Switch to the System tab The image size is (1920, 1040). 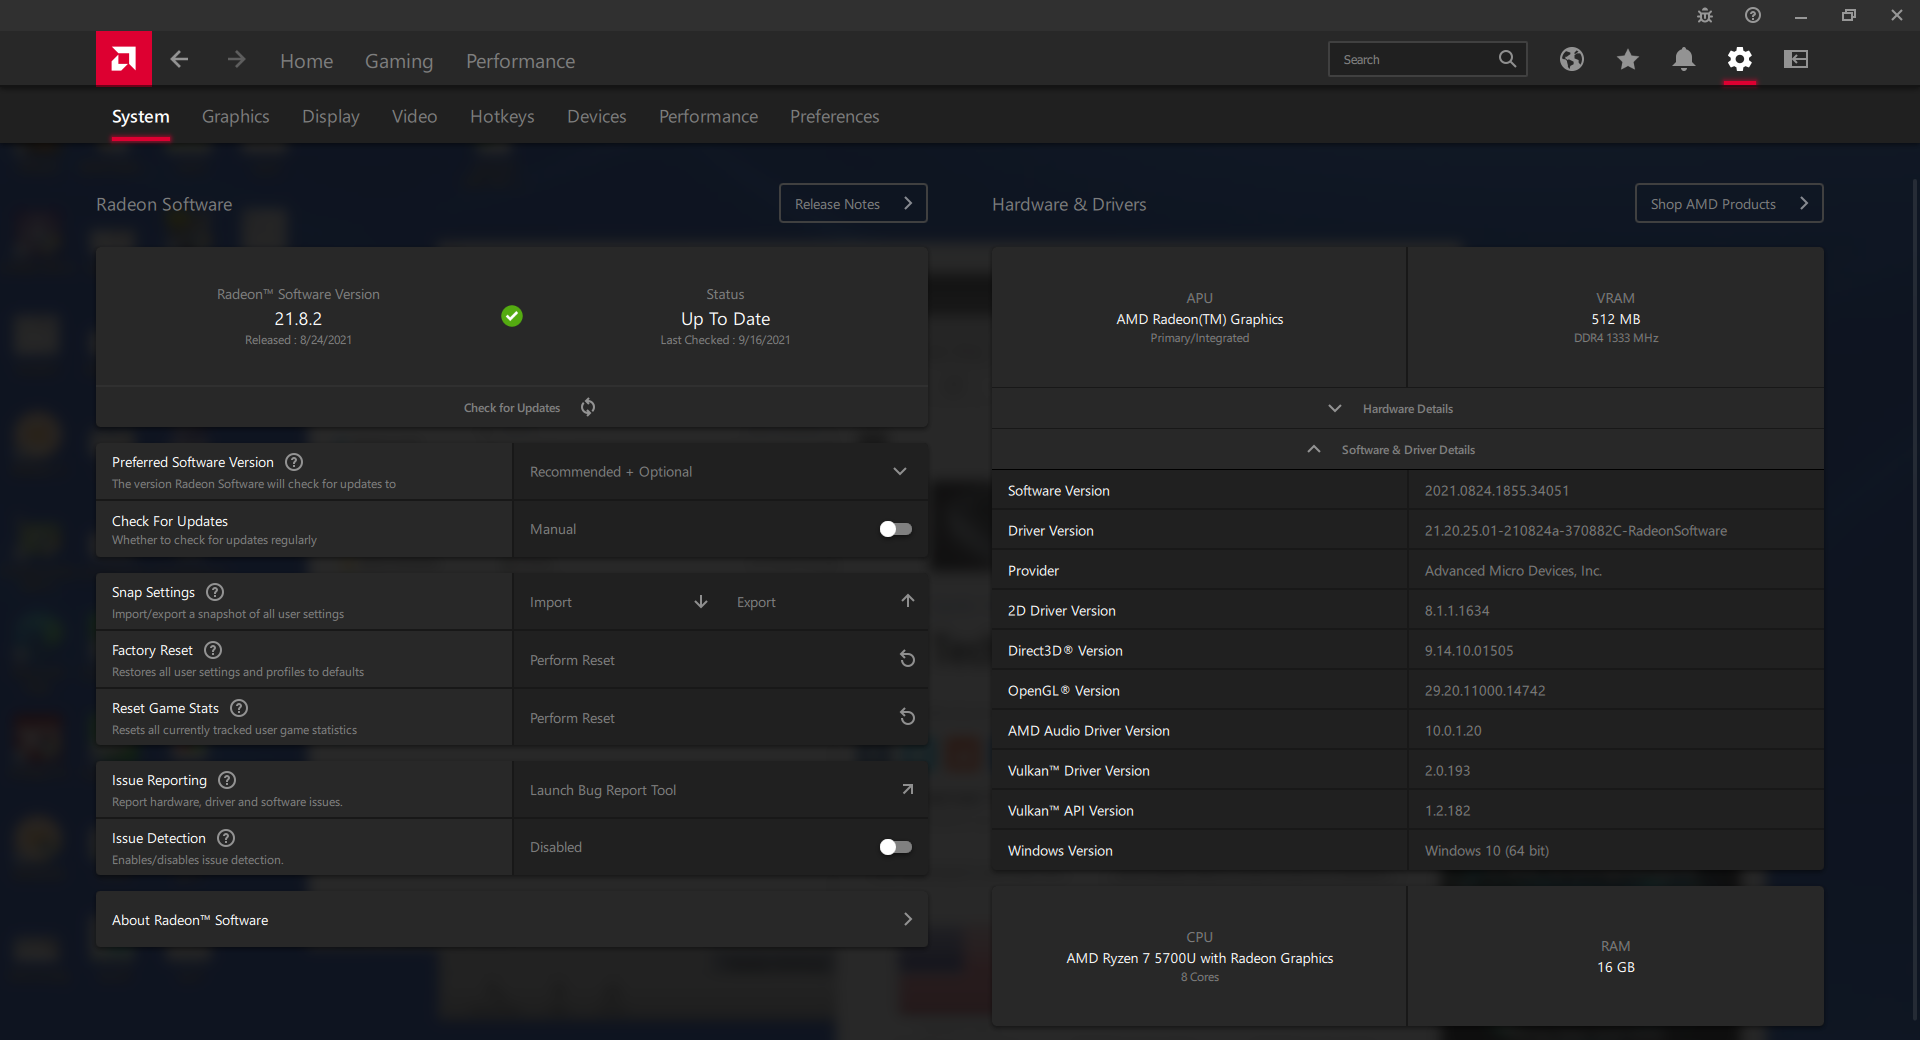coord(141,116)
